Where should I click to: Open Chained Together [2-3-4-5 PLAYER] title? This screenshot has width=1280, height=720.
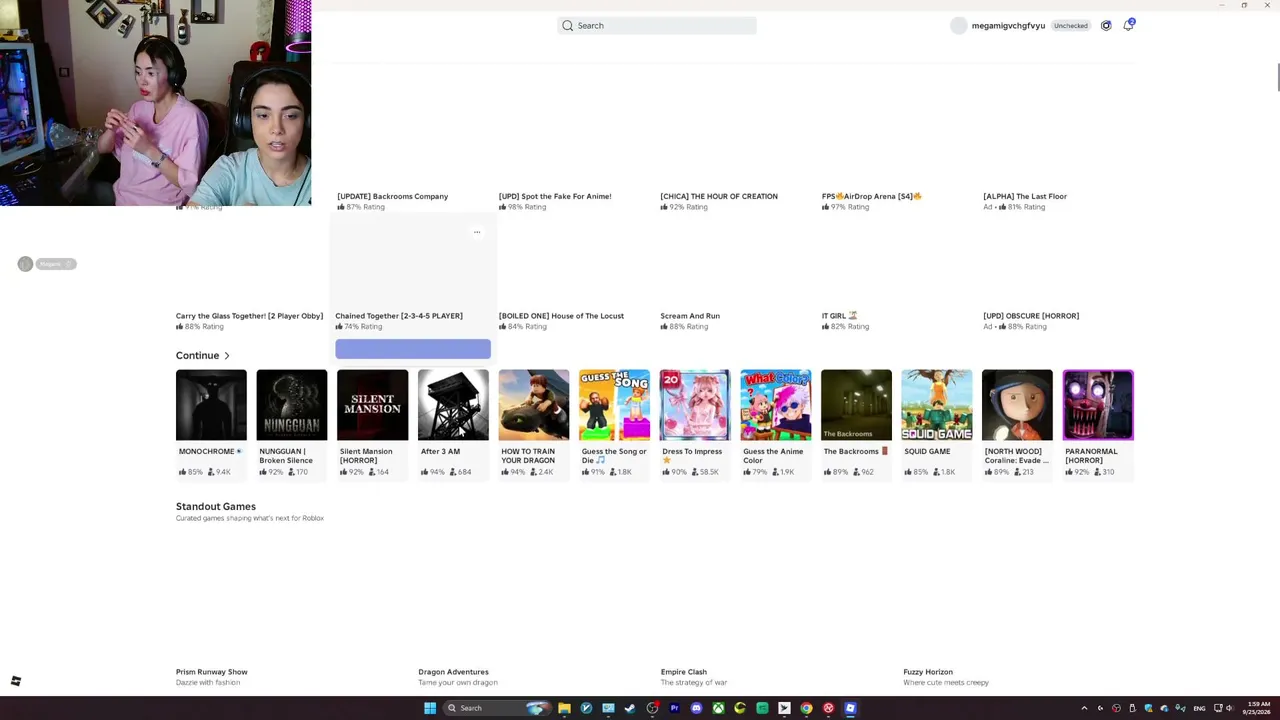tap(399, 316)
